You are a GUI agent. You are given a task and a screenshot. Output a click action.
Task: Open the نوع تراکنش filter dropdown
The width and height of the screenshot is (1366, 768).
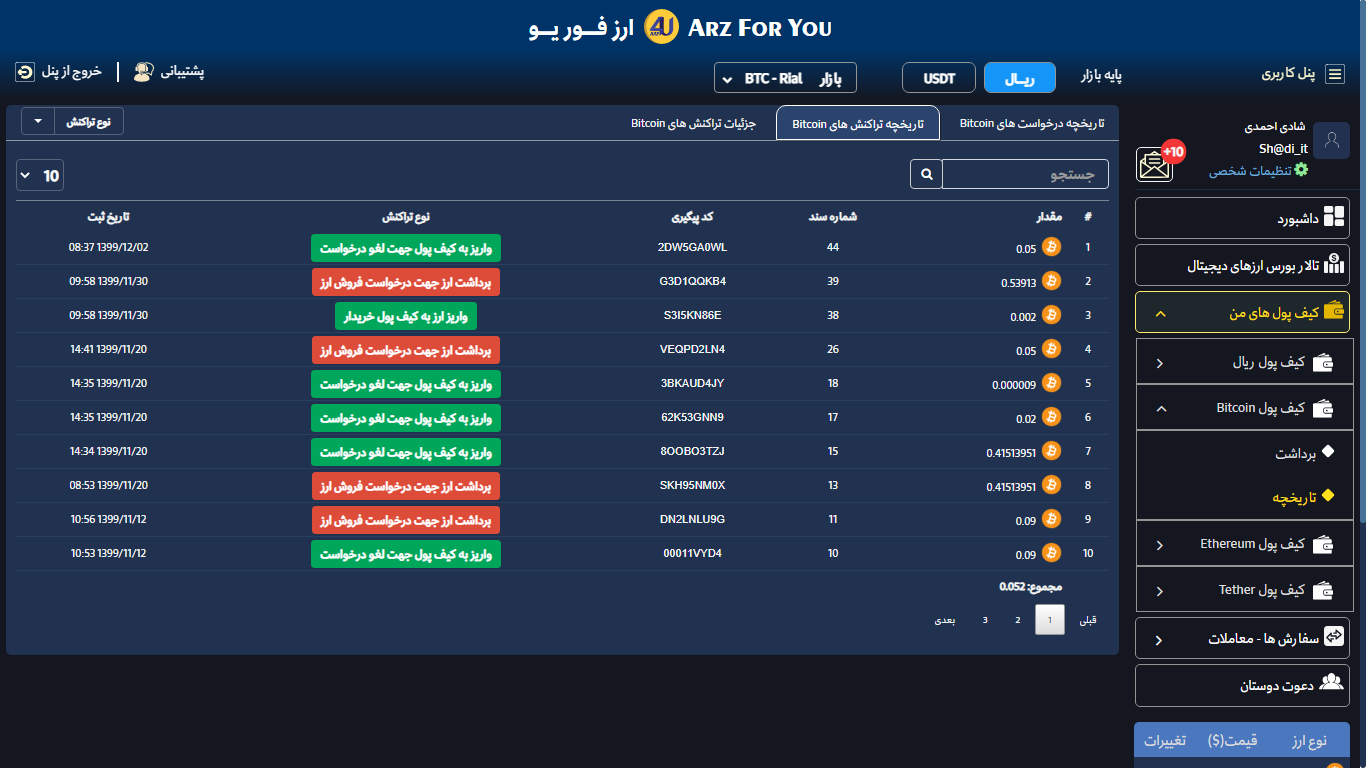tap(72, 121)
